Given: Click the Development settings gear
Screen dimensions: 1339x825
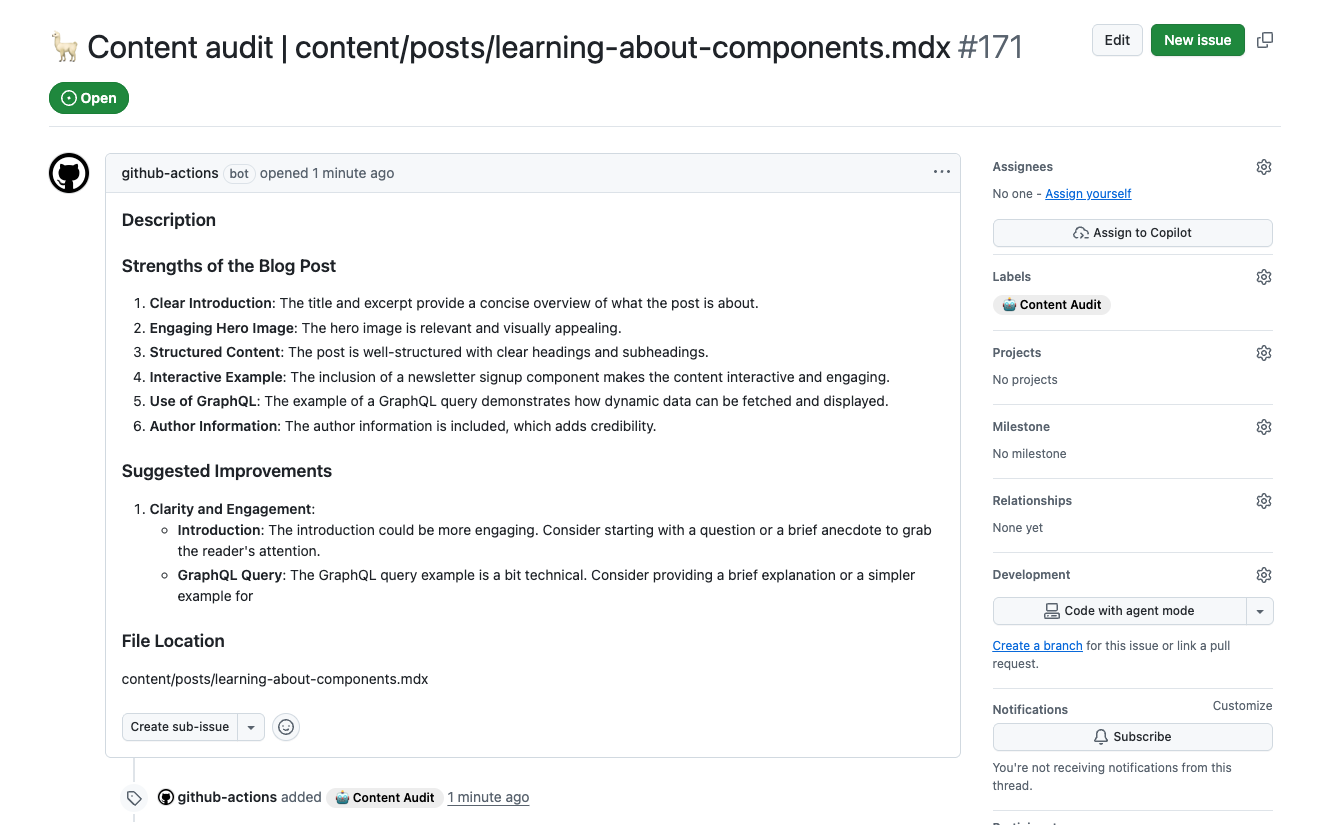Looking at the screenshot, I should click(1263, 574).
